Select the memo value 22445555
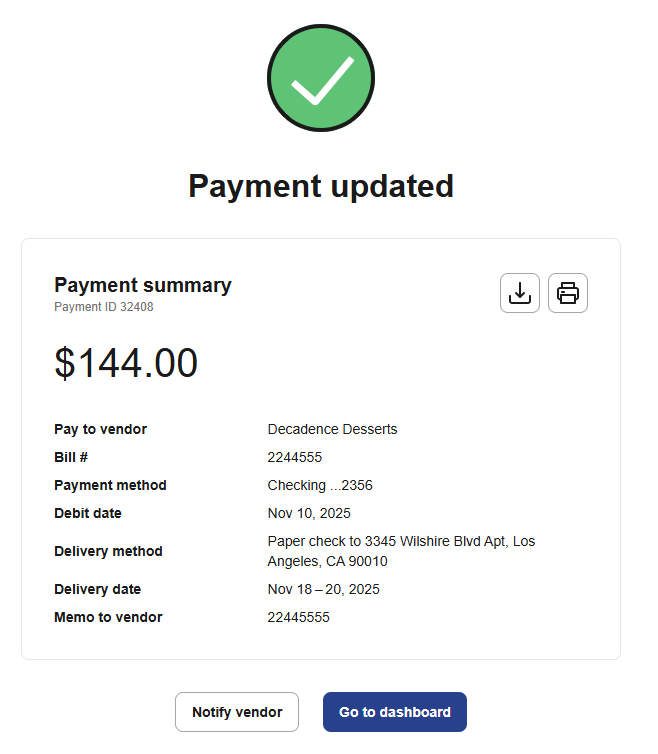The height and width of the screenshot is (754, 658). [299, 617]
